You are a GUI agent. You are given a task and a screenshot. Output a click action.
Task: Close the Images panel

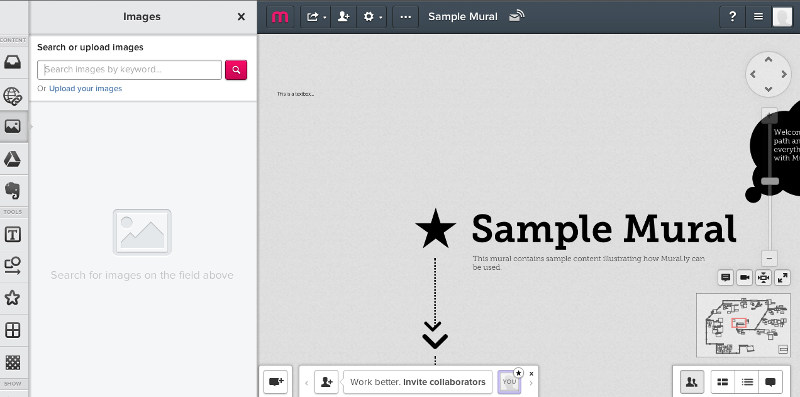coord(241,17)
